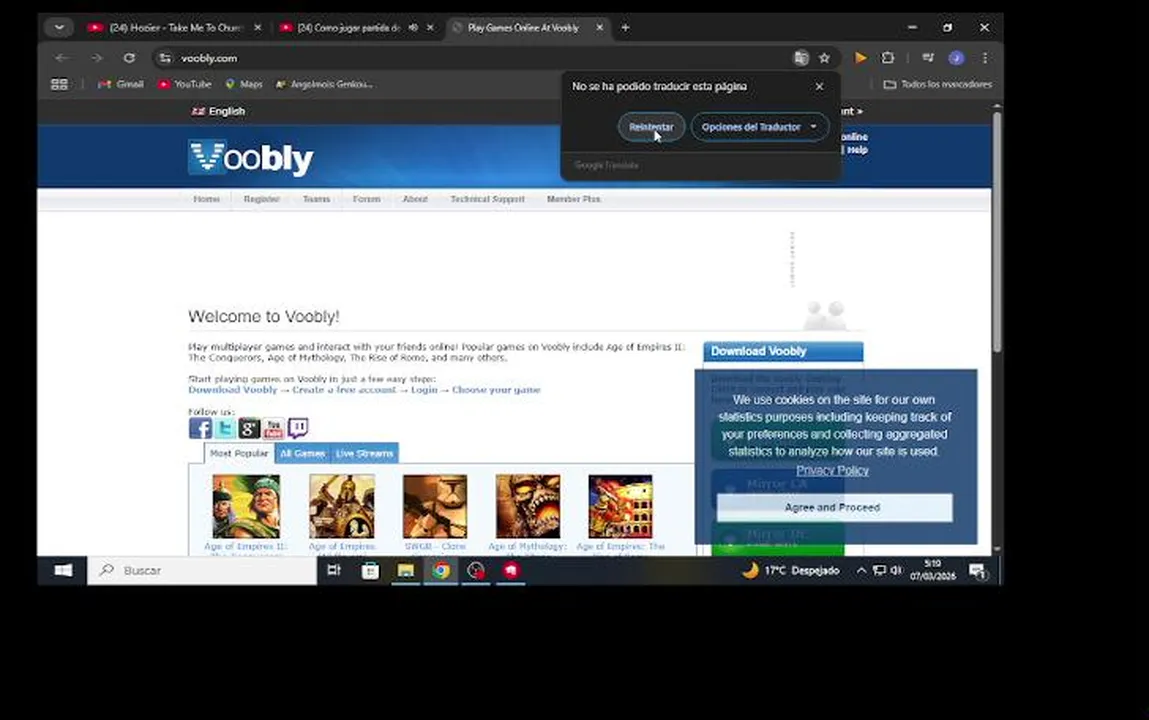Follow the Choose your game link
This screenshot has height=720, width=1149.
(x=496, y=390)
